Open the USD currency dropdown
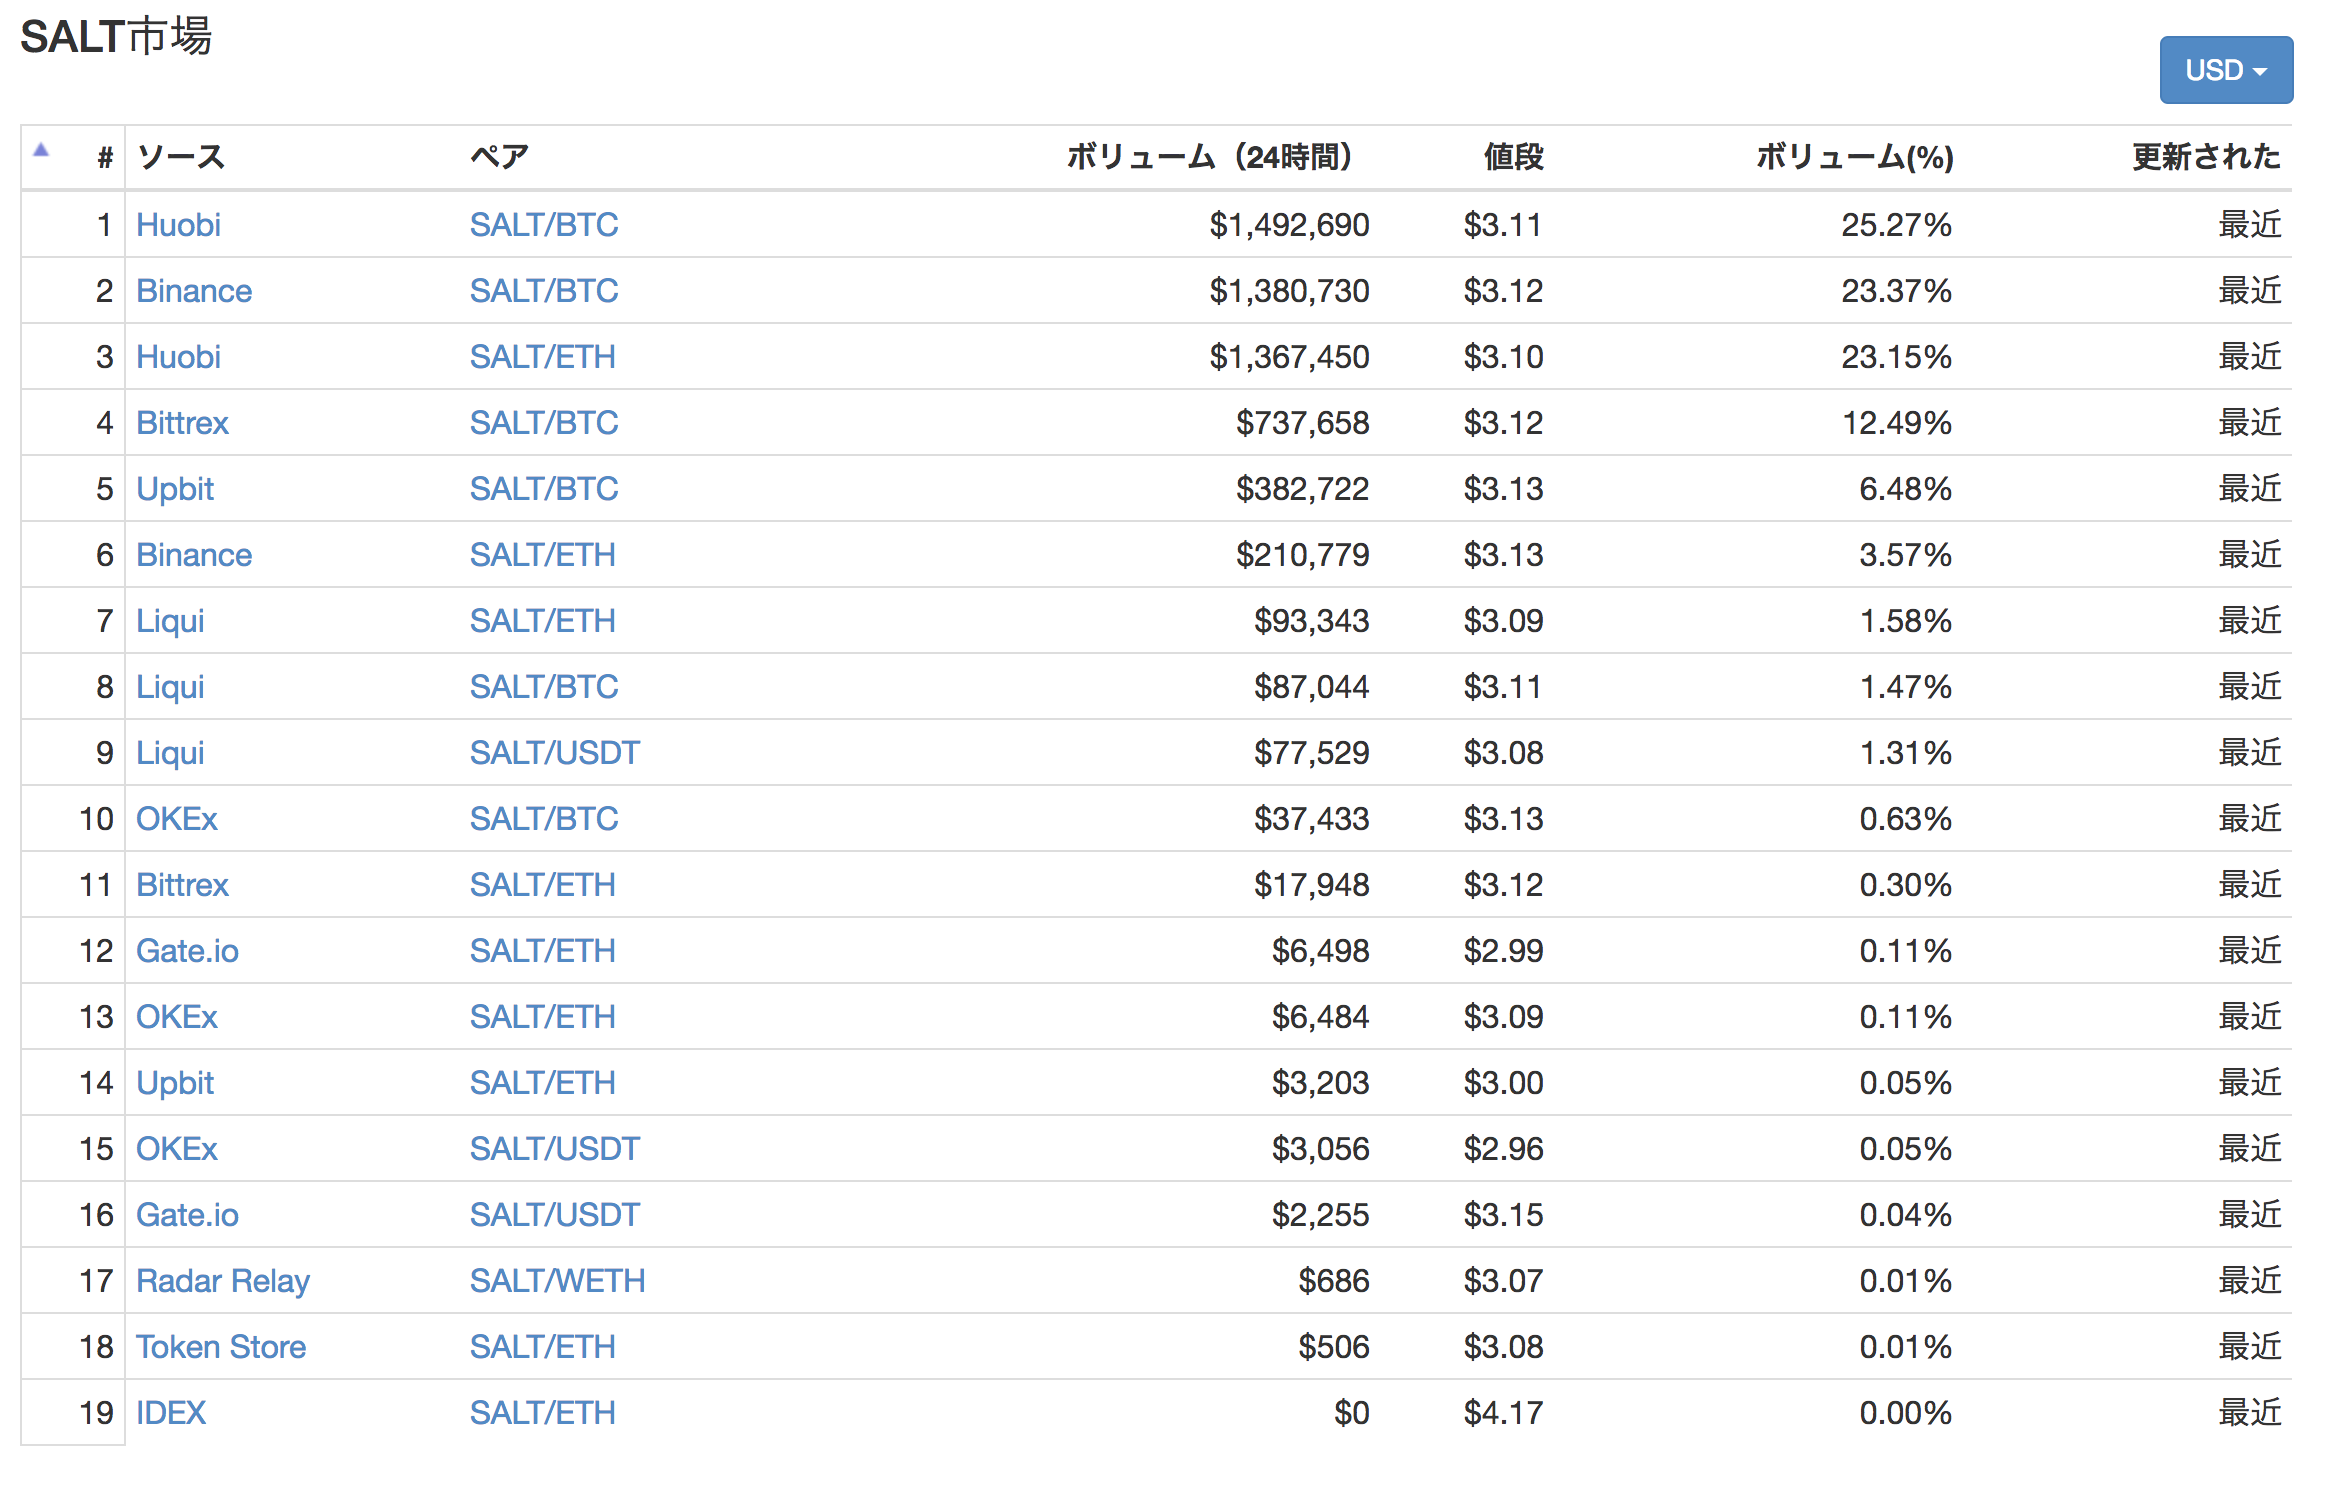Viewport: 2348px width, 1486px height. tap(2225, 70)
